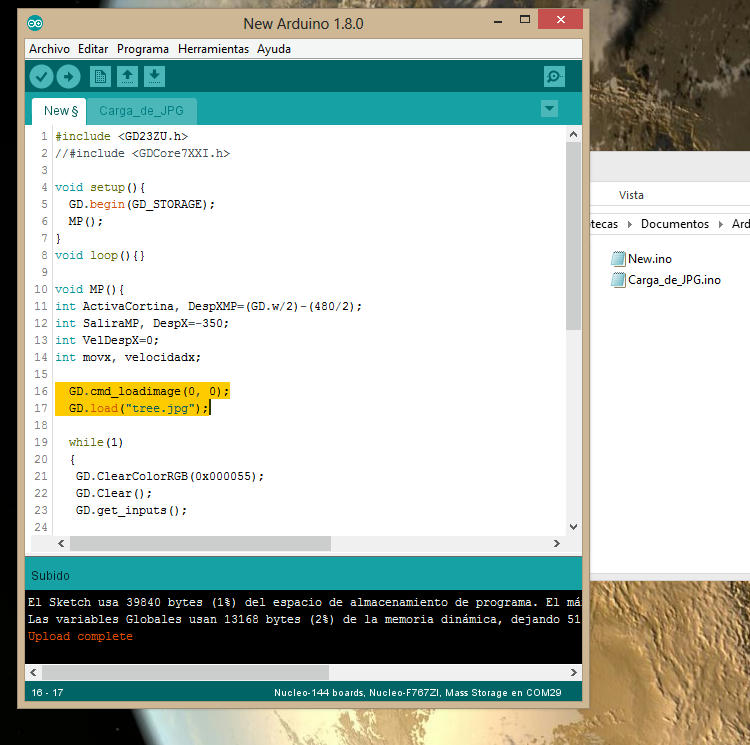Click the GD.begin(GD_STORAGE) code line
750x745 pixels.
(x=142, y=204)
